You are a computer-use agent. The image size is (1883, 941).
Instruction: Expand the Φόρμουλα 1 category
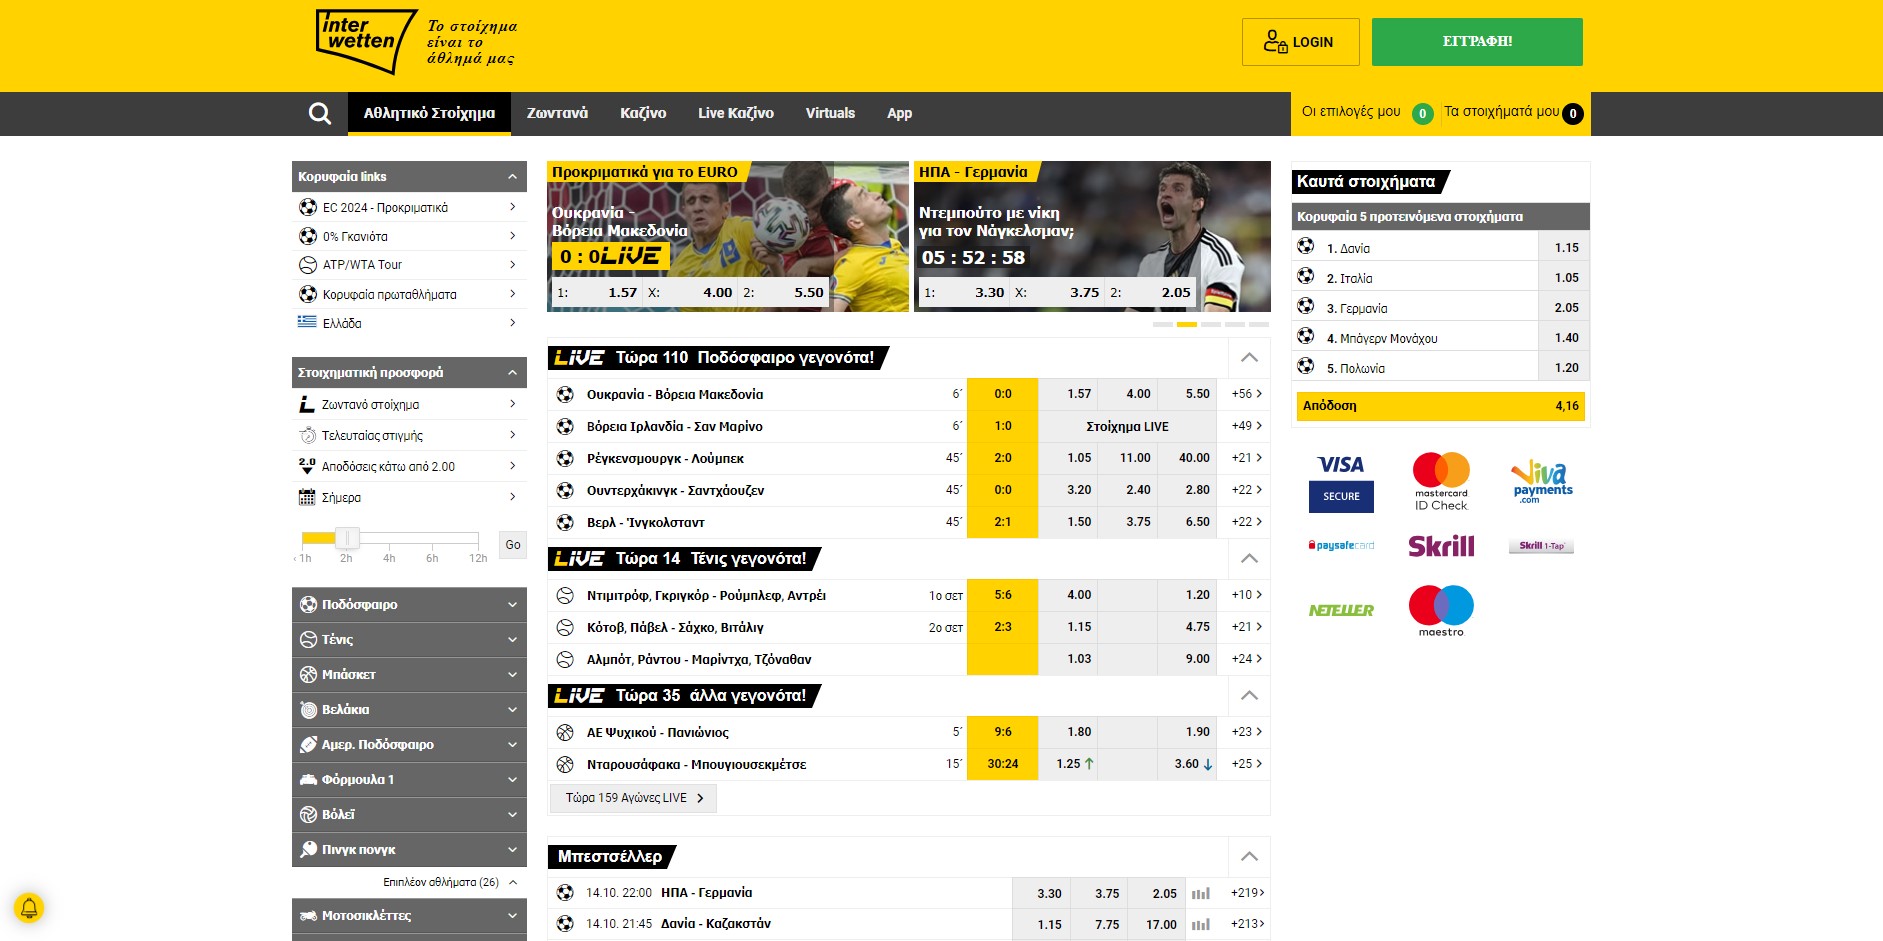pyautogui.click(x=409, y=780)
